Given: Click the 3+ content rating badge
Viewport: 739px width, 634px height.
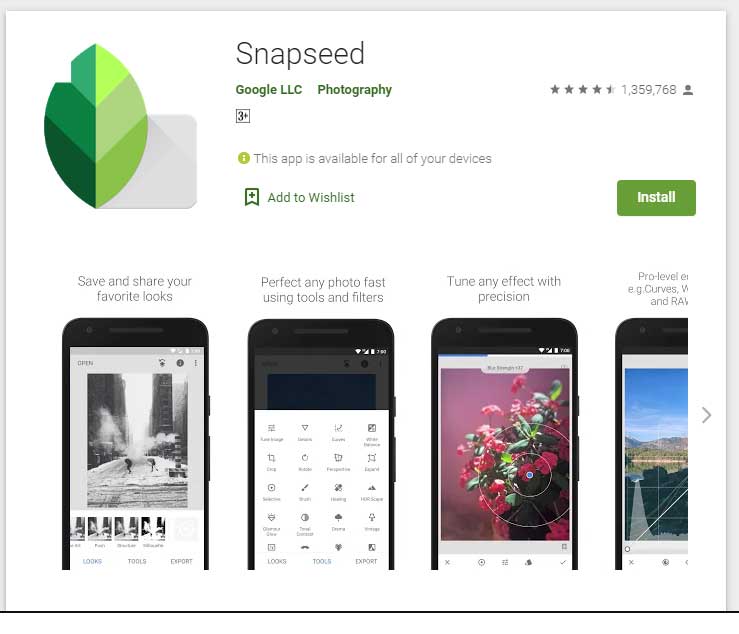Looking at the screenshot, I should click(243, 116).
